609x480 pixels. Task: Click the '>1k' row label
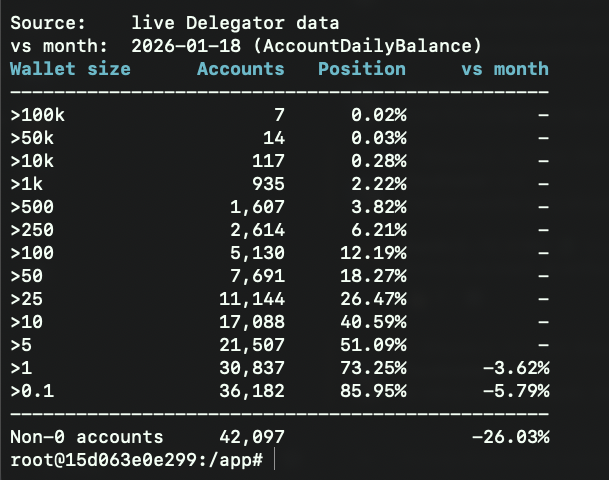(x=26, y=184)
